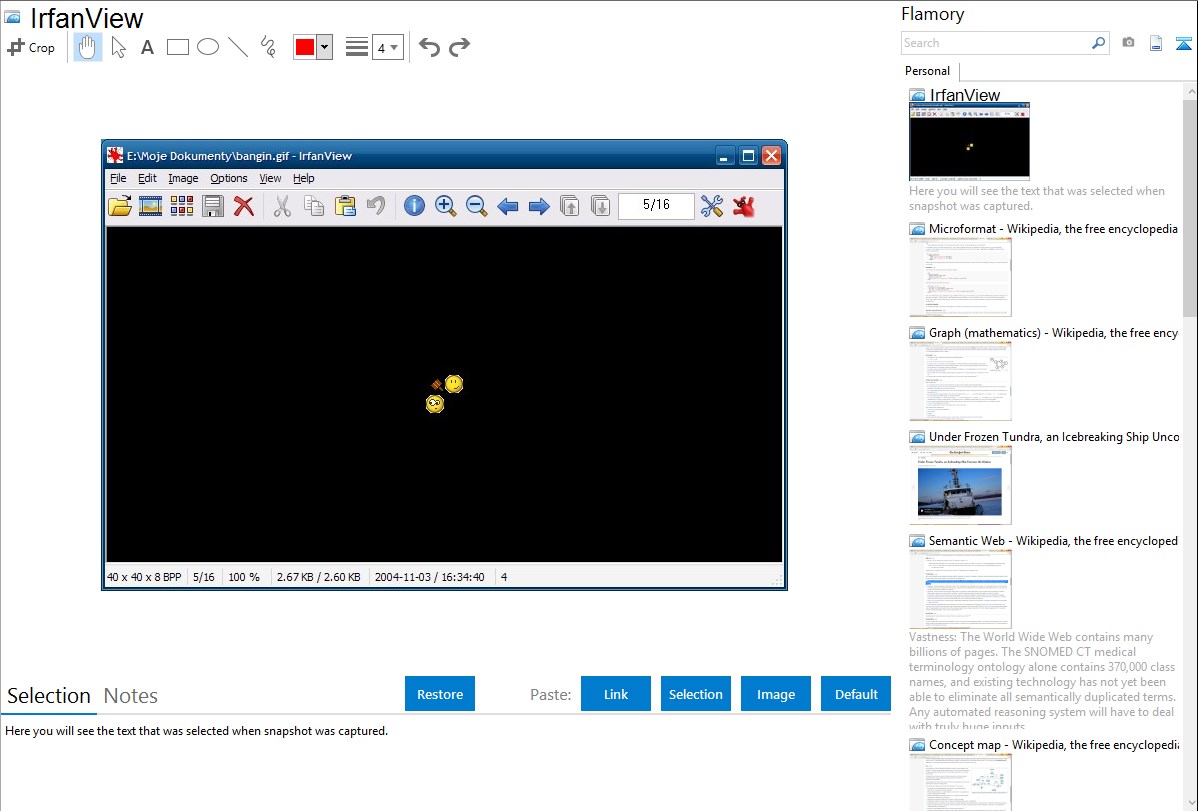Screen dimensions: 1198x811
Task: Open the Personal tab
Action: [x=927, y=71]
